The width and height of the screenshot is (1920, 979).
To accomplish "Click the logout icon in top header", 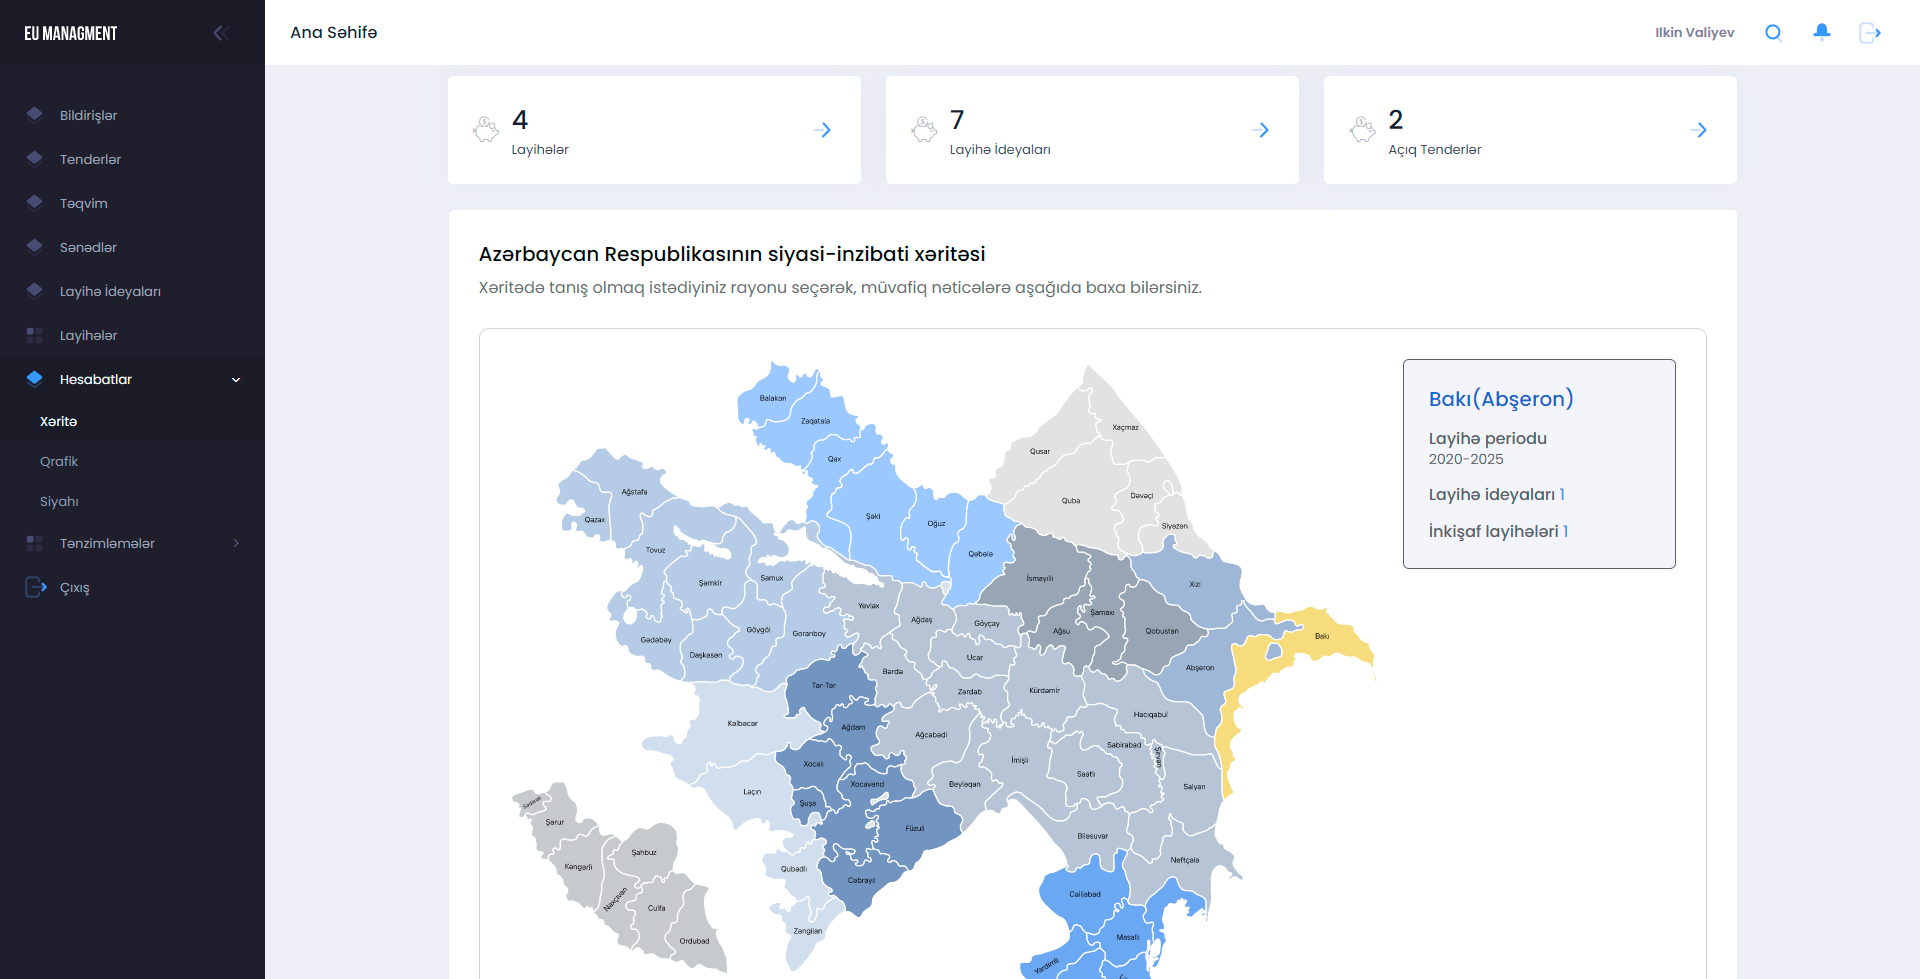I will click(1869, 33).
